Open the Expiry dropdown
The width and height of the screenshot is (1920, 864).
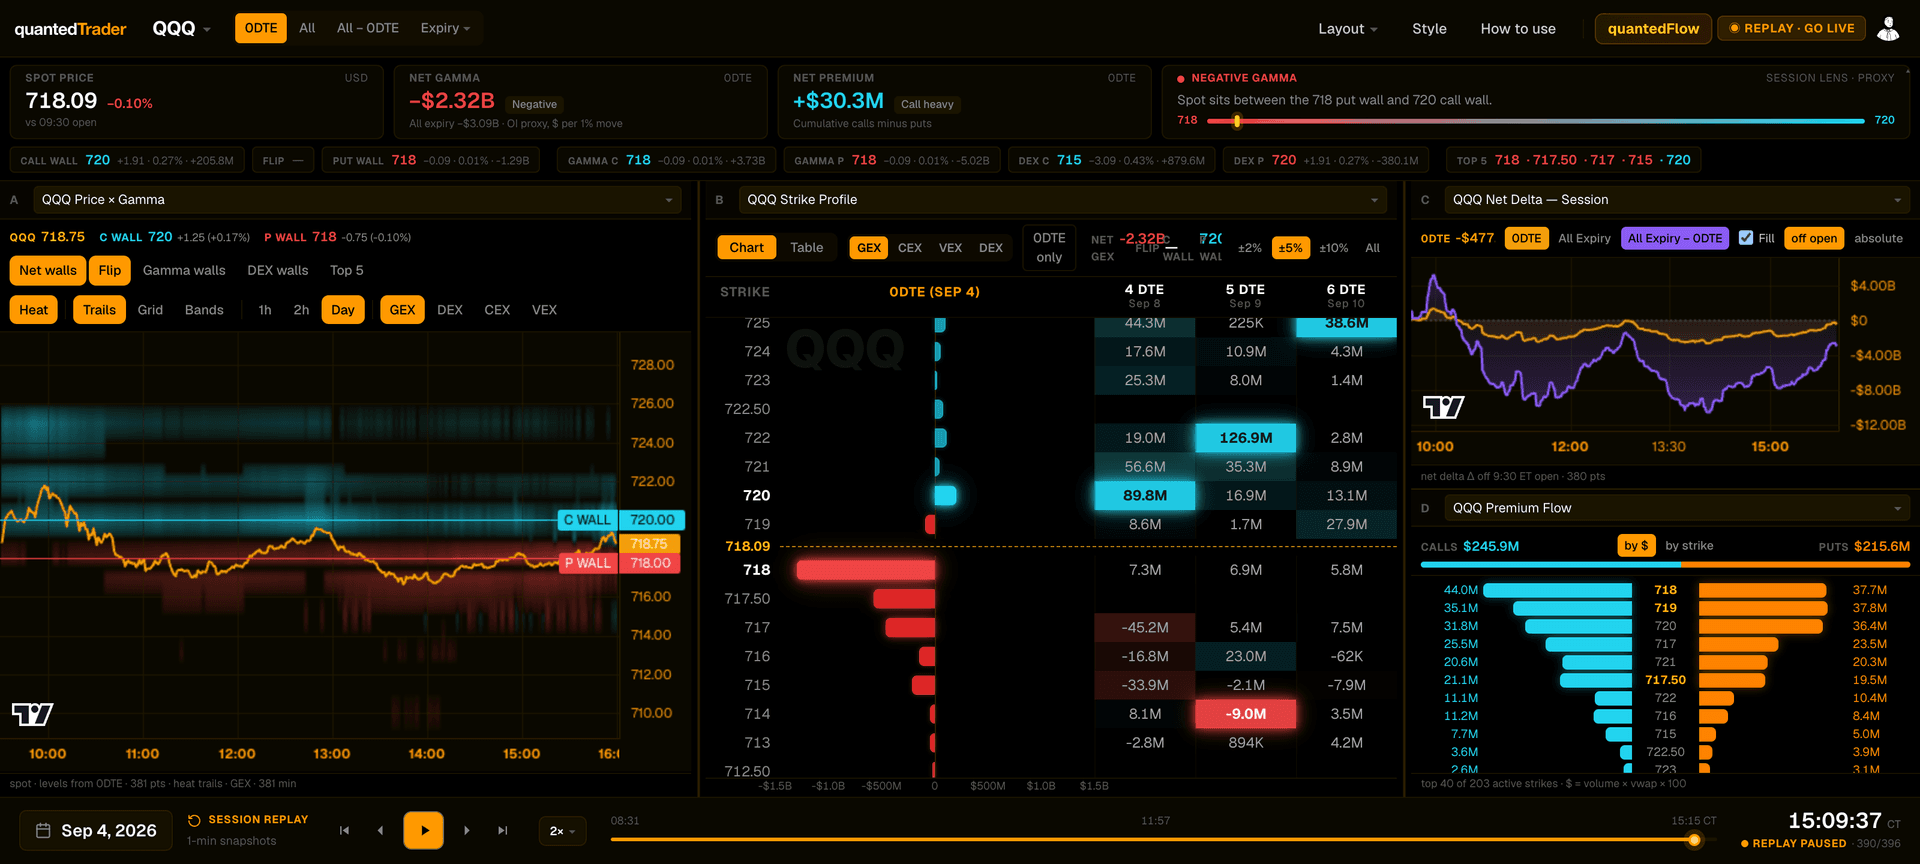[x=445, y=28]
